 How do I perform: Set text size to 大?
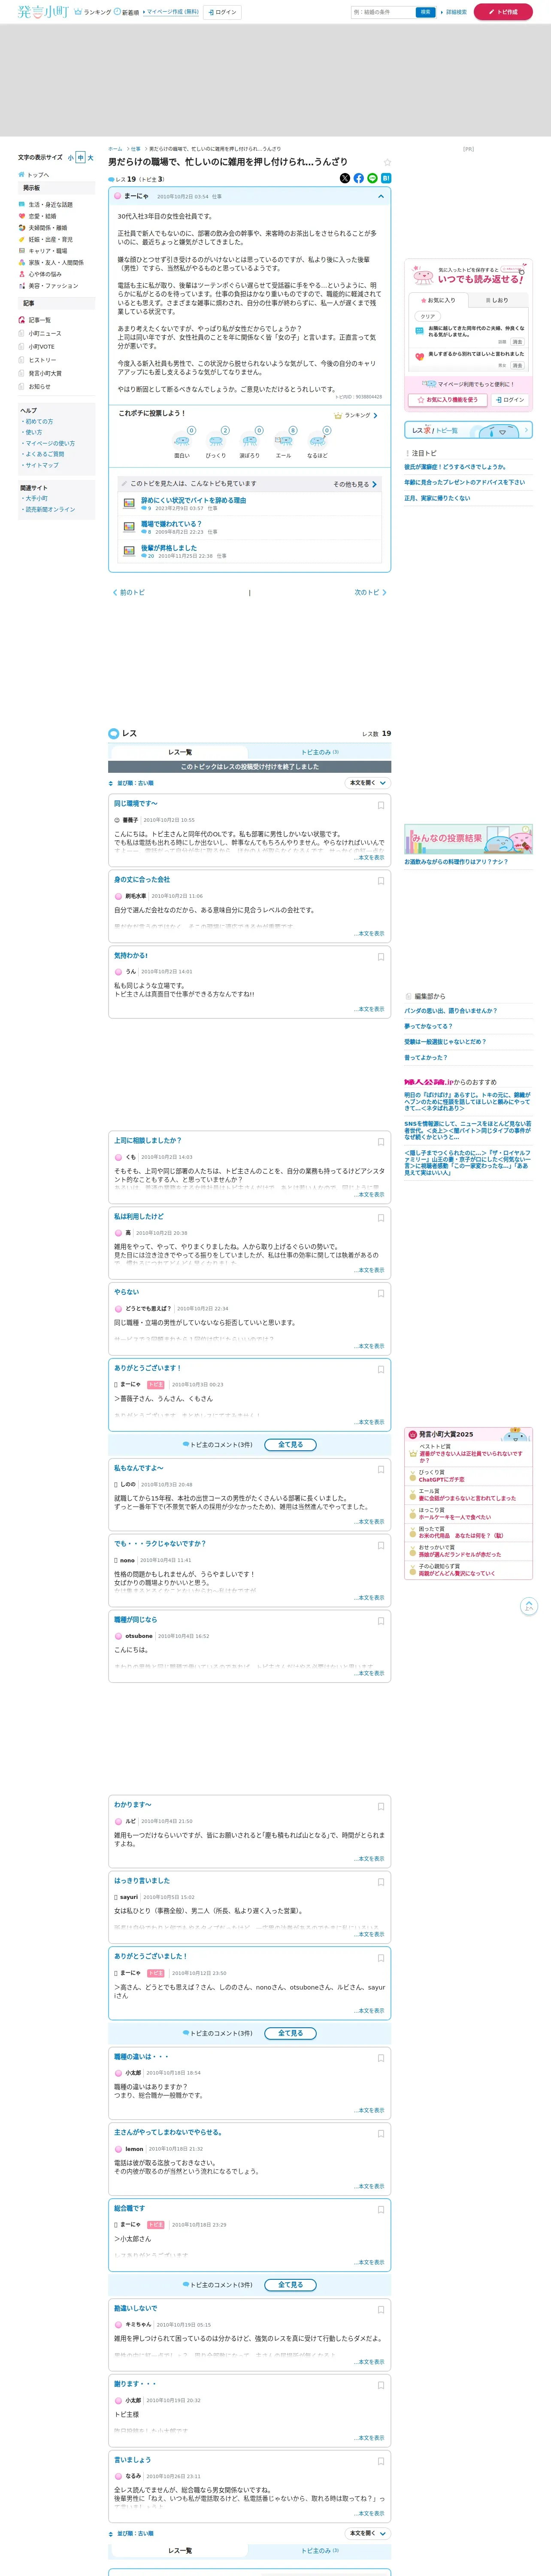90,158
